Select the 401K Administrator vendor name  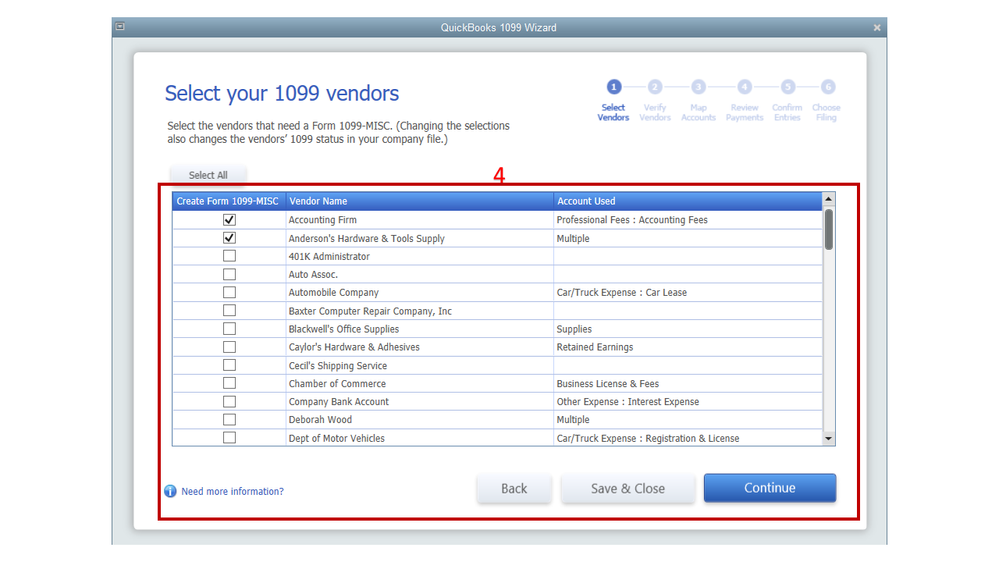click(x=329, y=256)
